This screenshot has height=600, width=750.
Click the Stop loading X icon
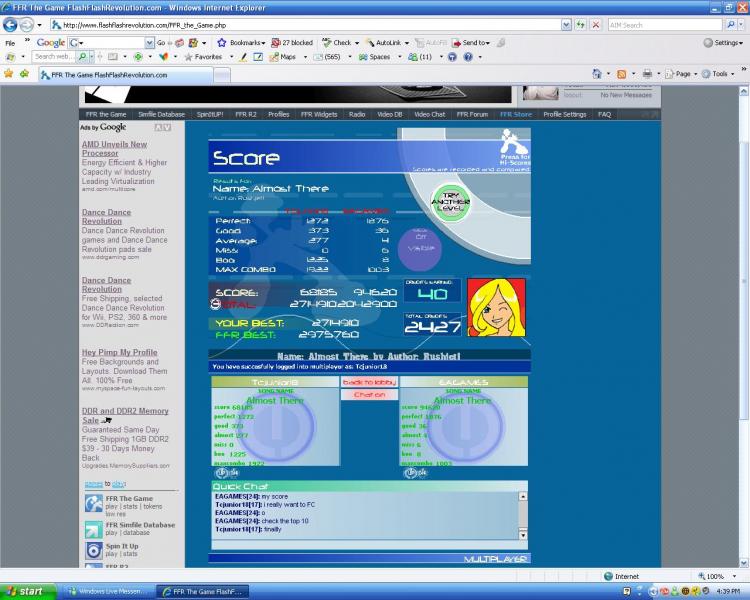596,24
